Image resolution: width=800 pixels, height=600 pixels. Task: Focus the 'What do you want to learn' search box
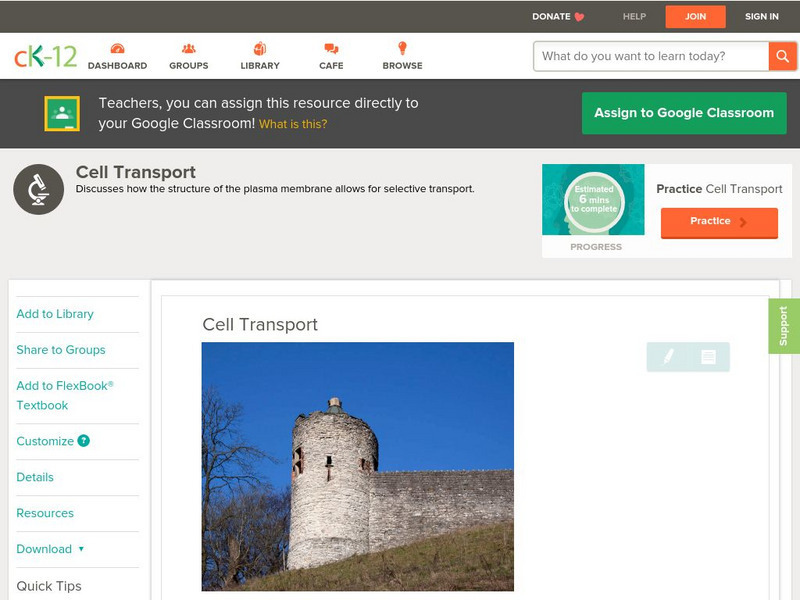pyautogui.click(x=652, y=56)
